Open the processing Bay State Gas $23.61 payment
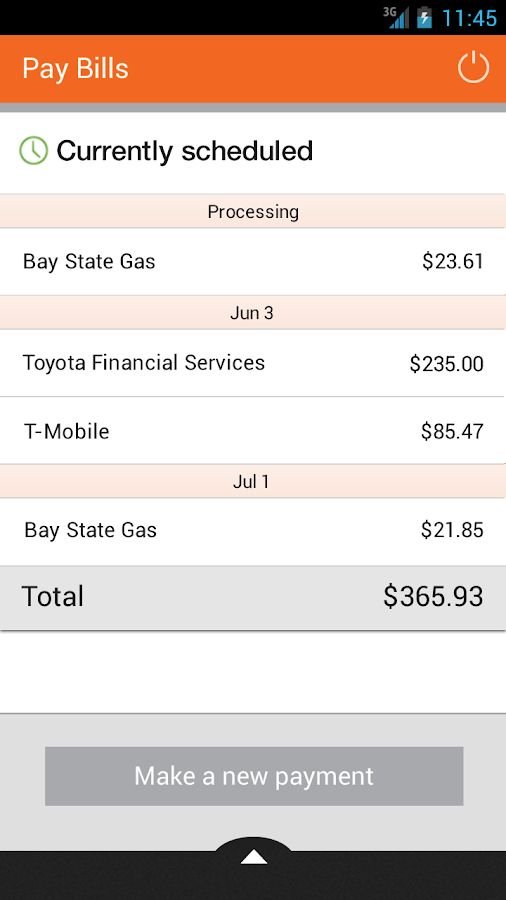 [253, 262]
